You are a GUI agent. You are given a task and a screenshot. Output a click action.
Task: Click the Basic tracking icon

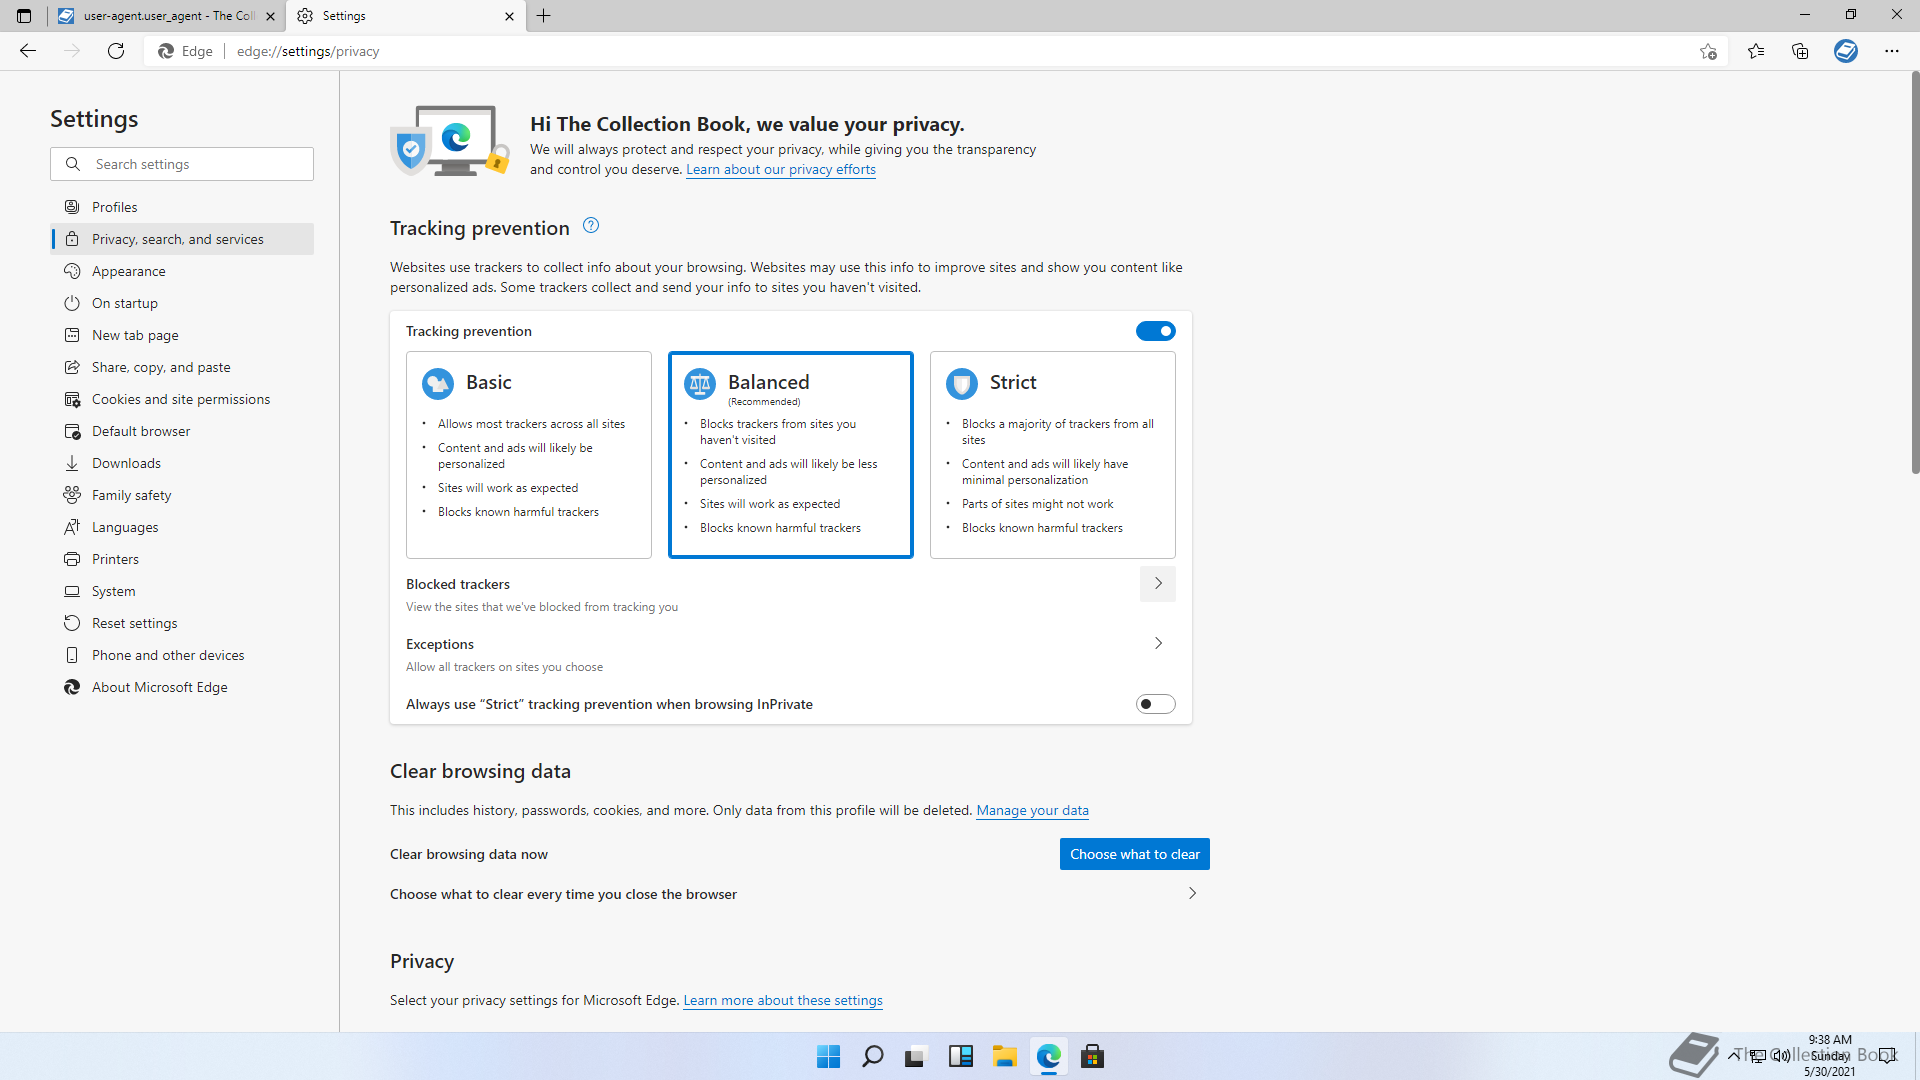click(438, 383)
